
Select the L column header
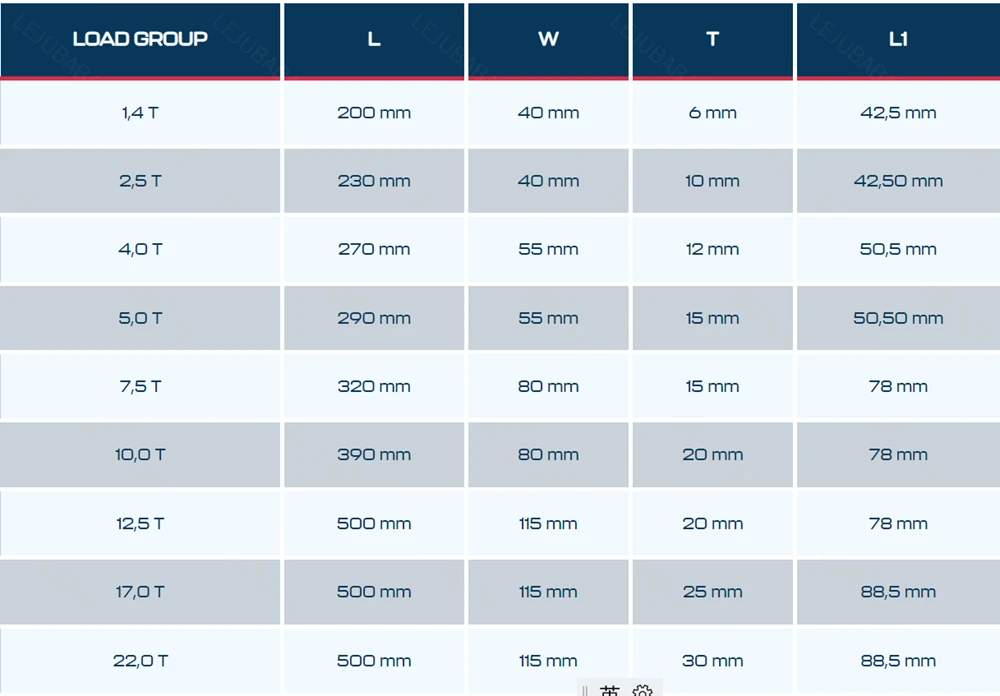coord(374,40)
